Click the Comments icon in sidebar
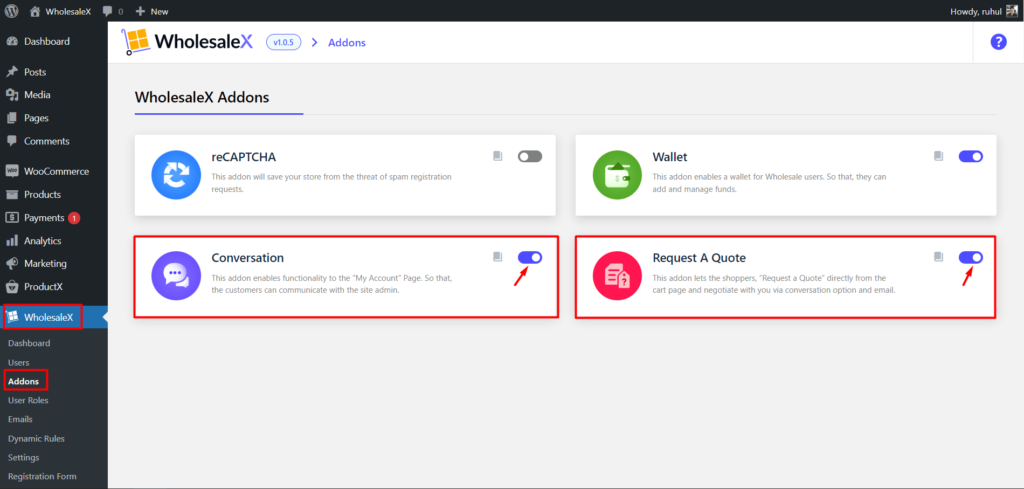 [12, 141]
